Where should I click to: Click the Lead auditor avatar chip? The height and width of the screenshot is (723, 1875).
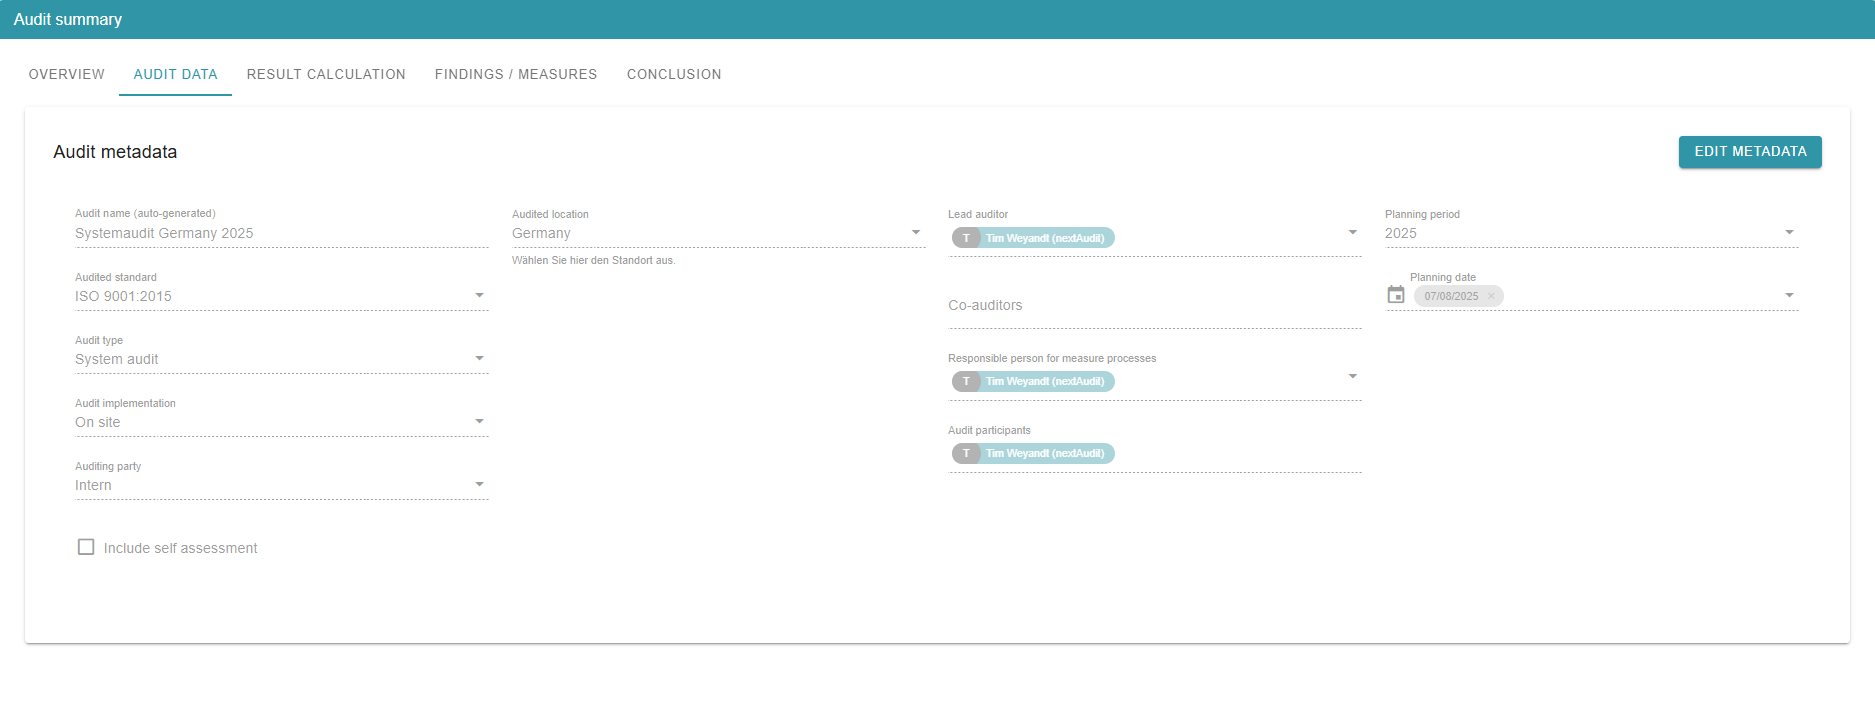point(966,238)
